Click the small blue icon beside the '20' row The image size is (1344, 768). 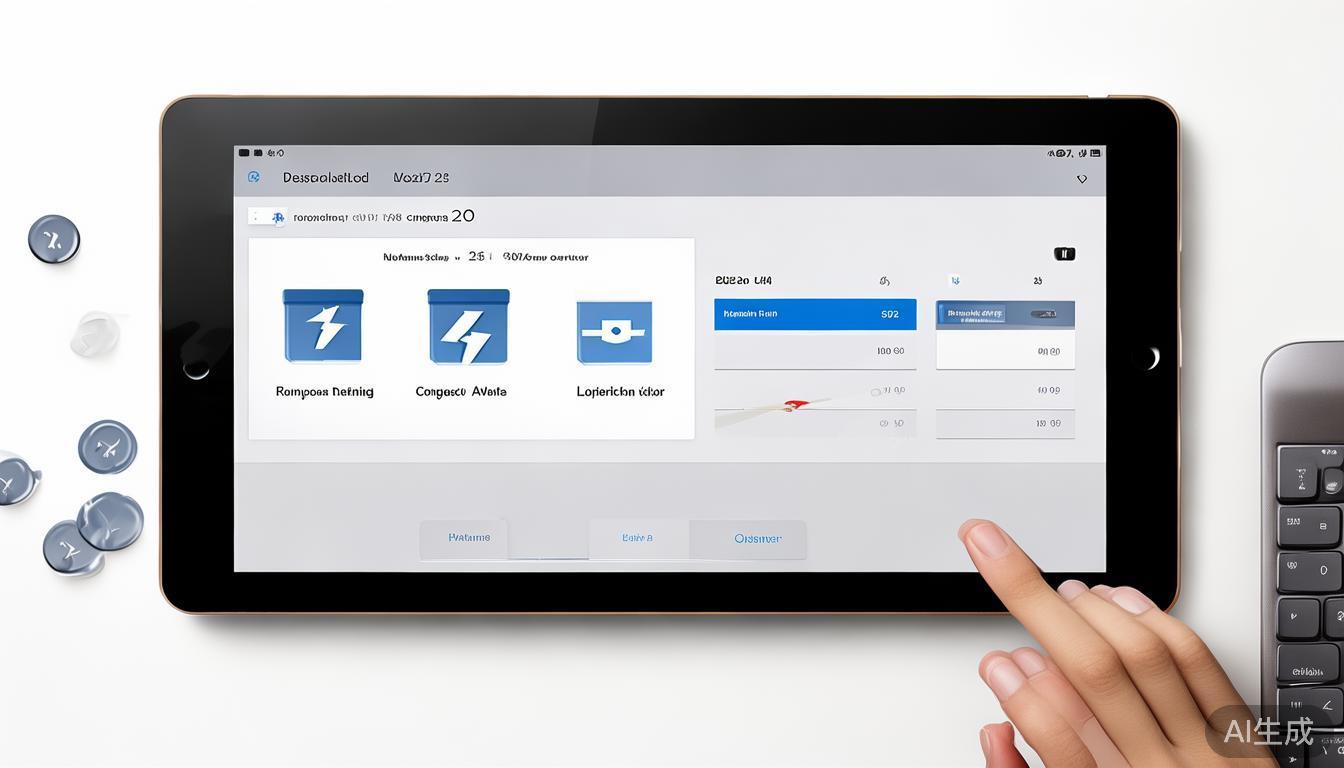(278, 216)
